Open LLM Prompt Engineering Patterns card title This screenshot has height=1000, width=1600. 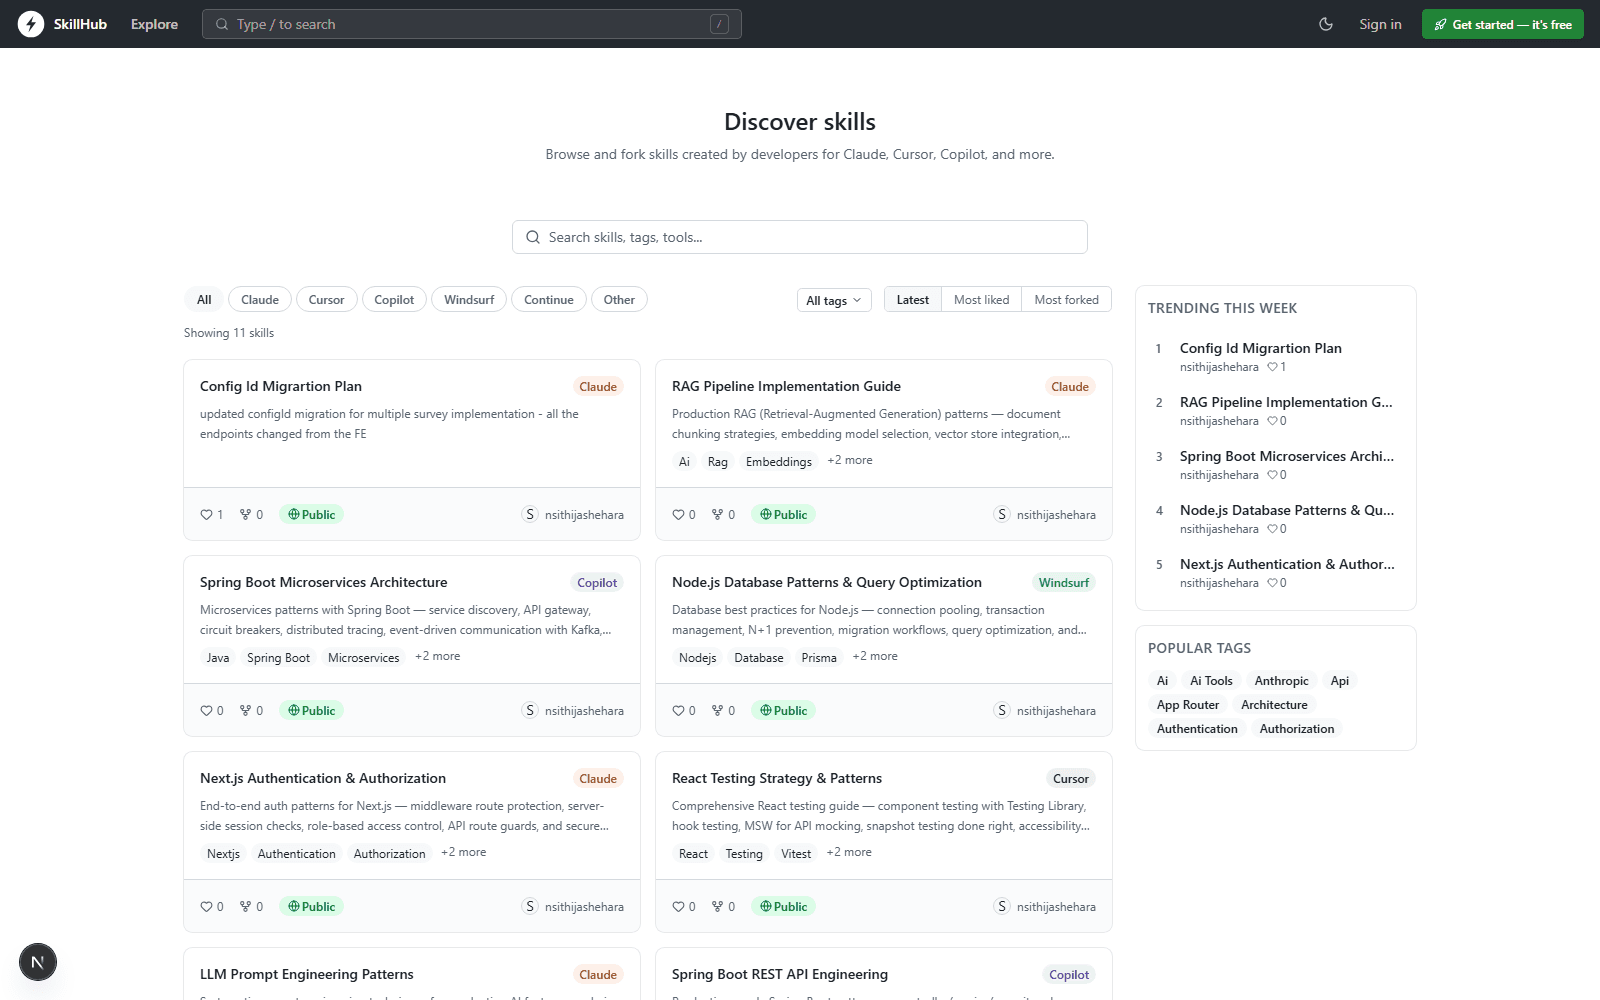click(x=307, y=974)
